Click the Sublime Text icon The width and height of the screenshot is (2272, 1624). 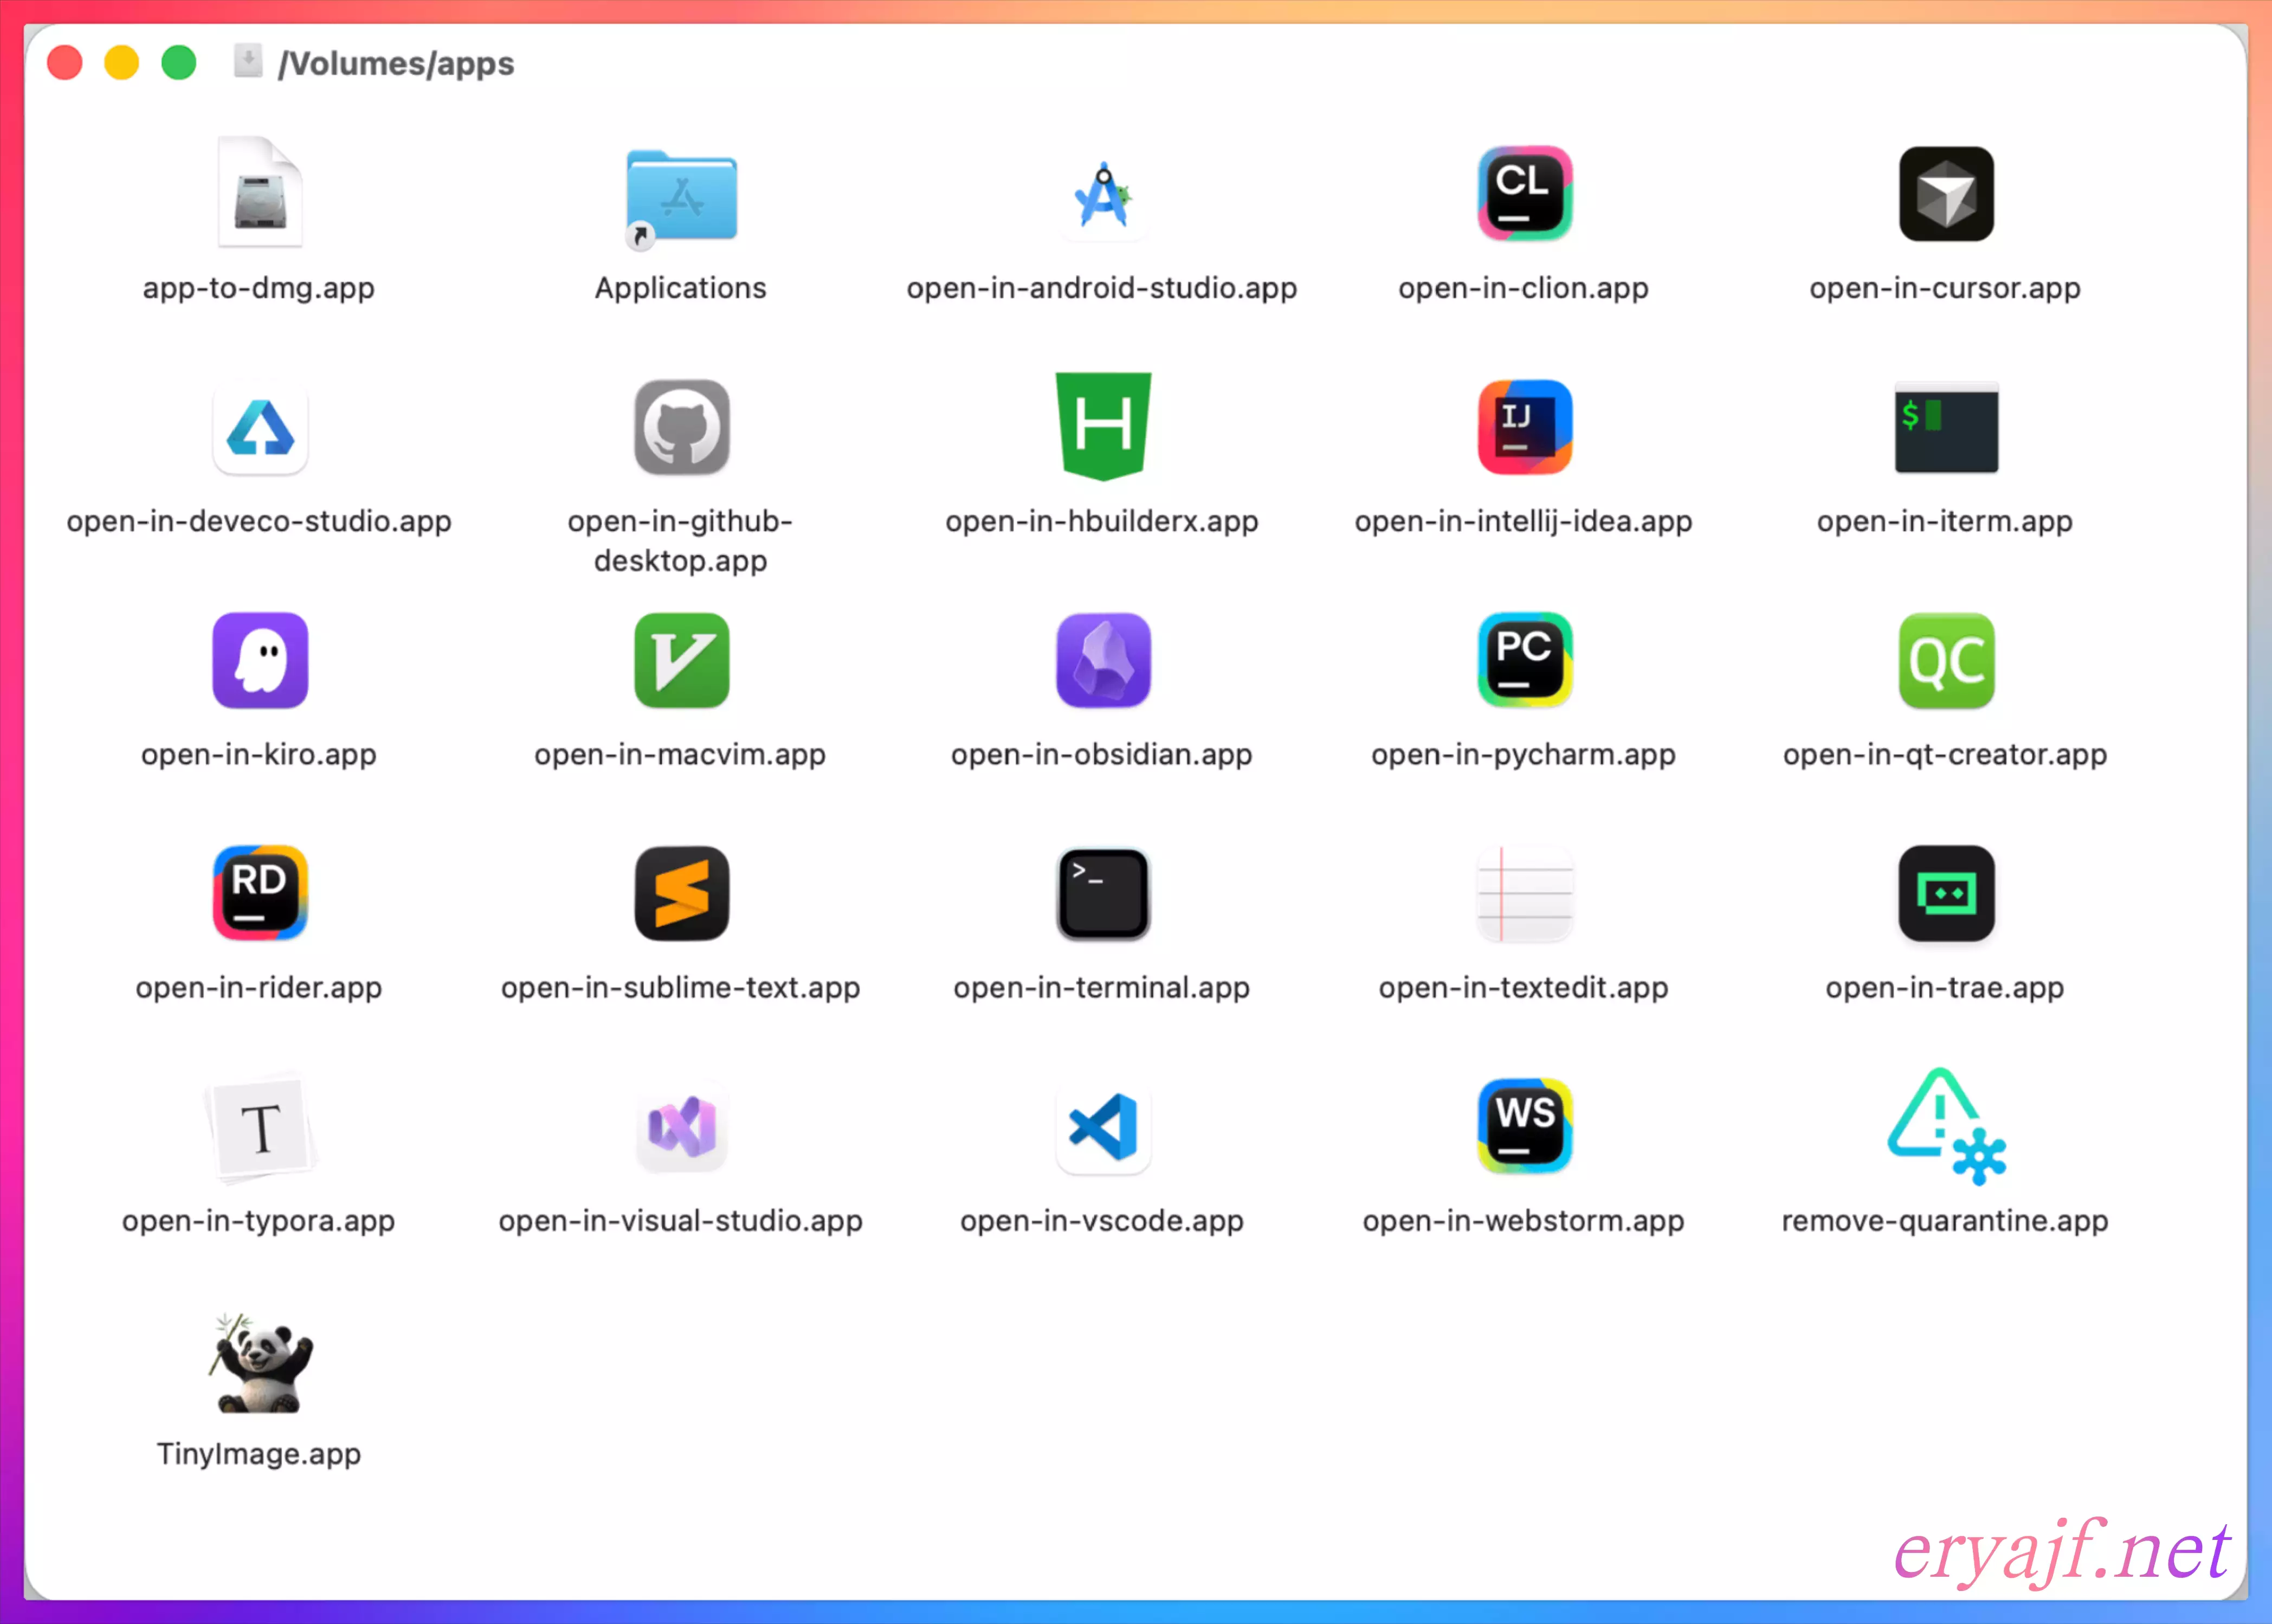tap(681, 893)
